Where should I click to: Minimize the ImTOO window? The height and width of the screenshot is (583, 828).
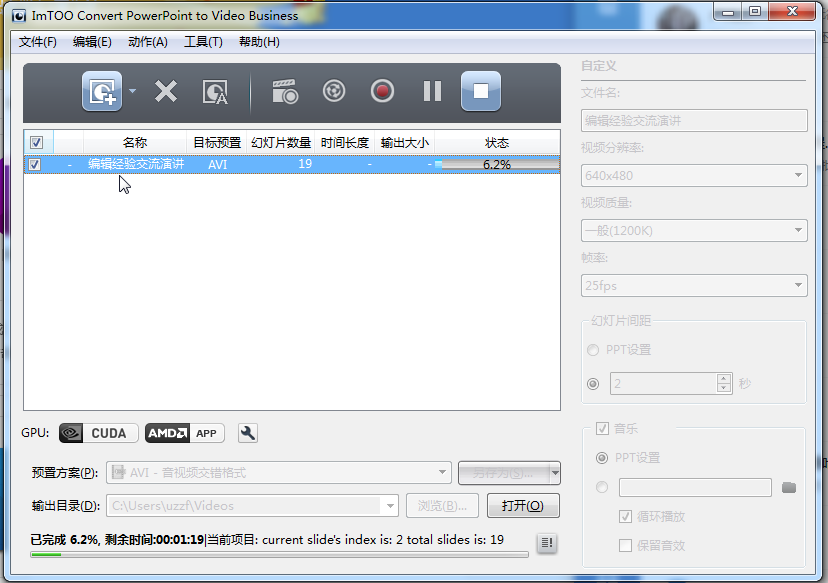pyautogui.click(x=728, y=12)
